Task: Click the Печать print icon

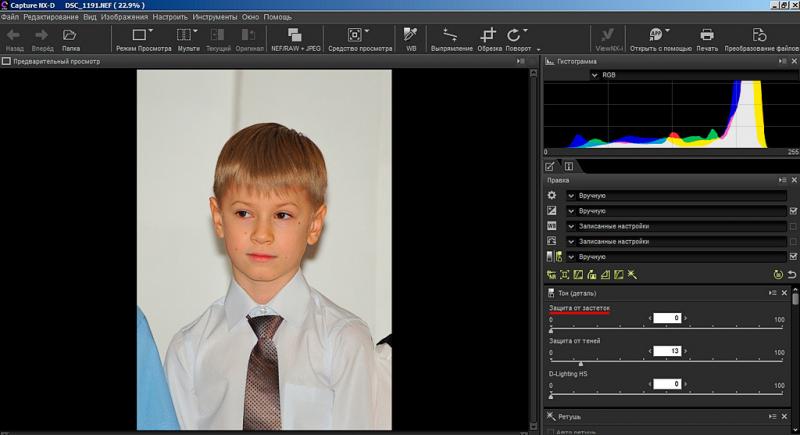Action: pyautogui.click(x=707, y=35)
